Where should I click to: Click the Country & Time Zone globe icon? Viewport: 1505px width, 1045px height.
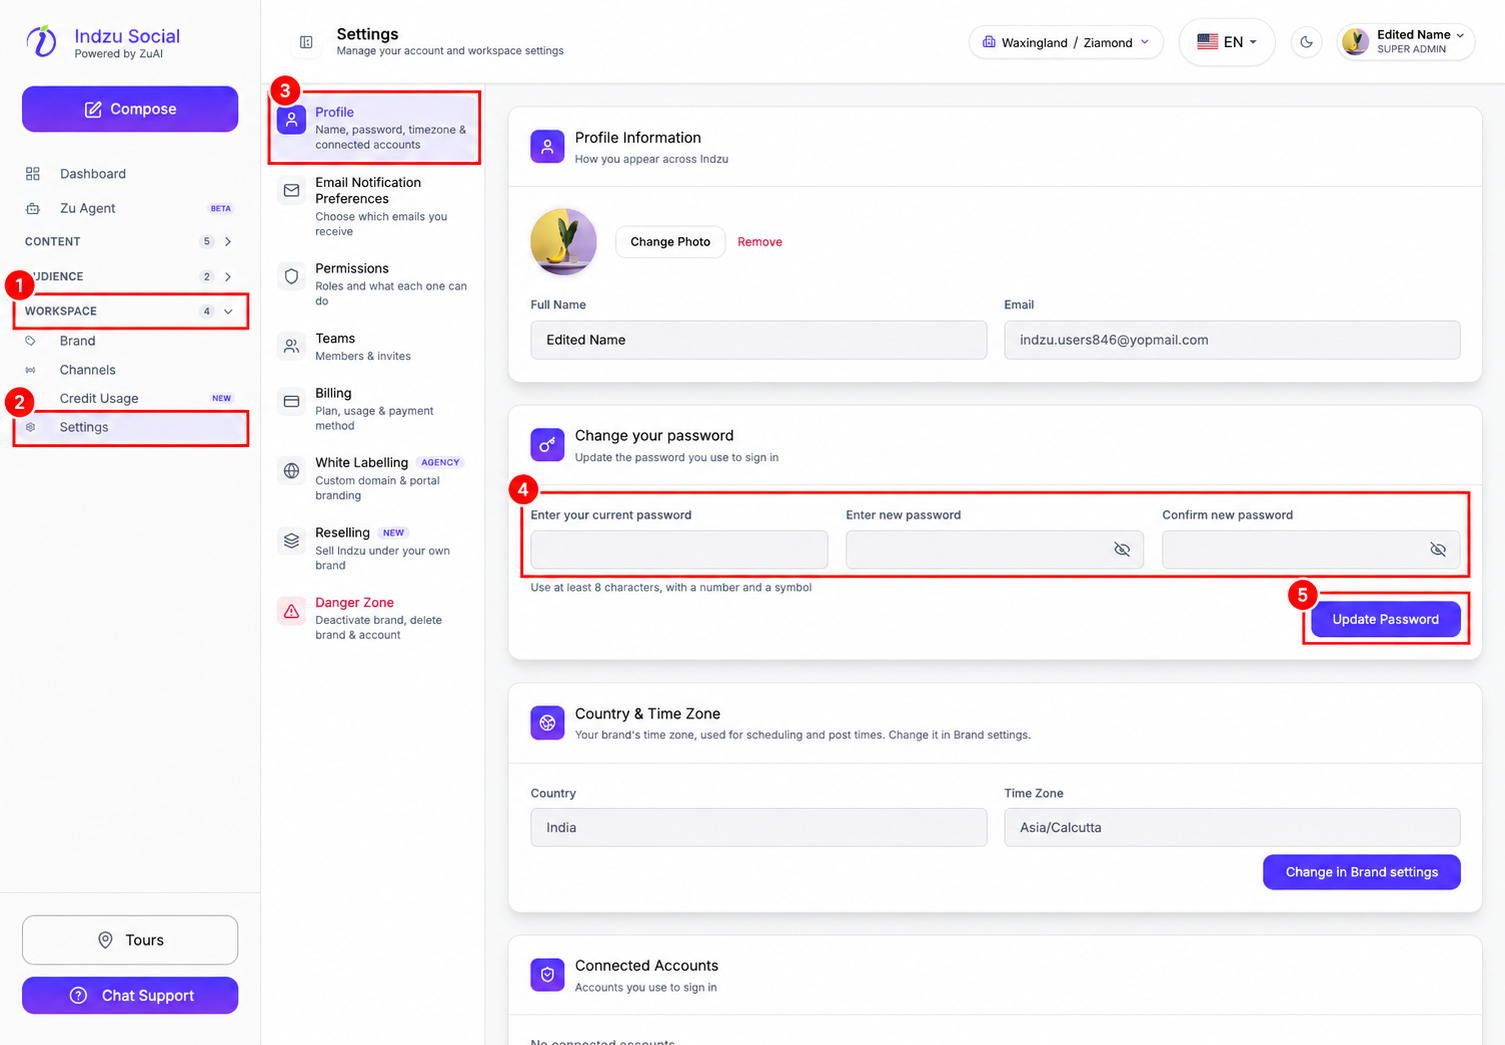[x=547, y=722]
